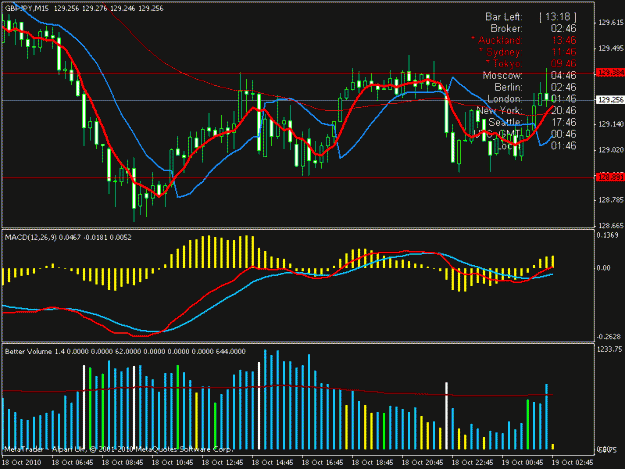Select the red 128.891 level price tag
The height and width of the screenshot is (469, 625).
[610, 177]
